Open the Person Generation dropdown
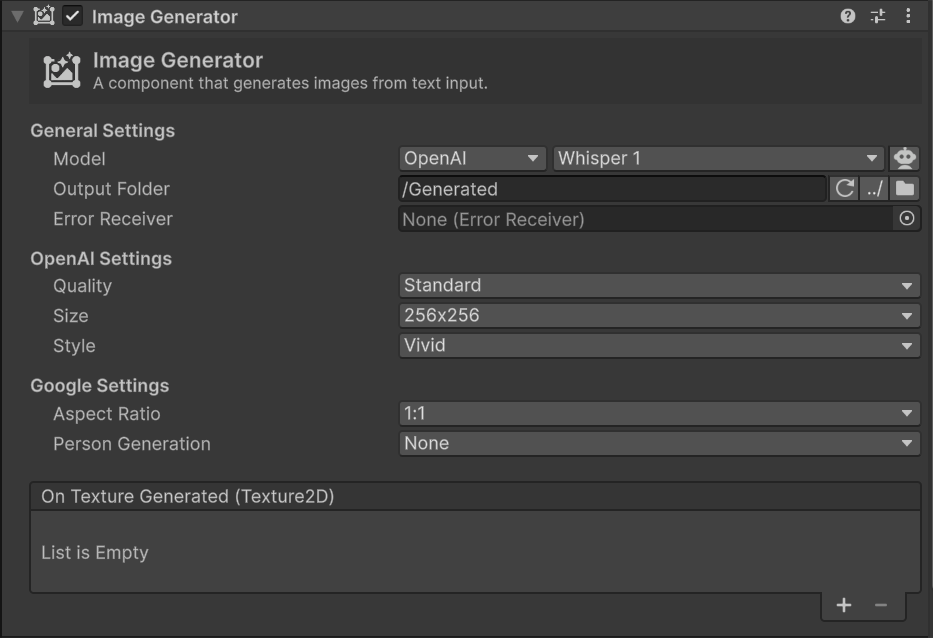This screenshot has width=933, height=638. tap(659, 444)
